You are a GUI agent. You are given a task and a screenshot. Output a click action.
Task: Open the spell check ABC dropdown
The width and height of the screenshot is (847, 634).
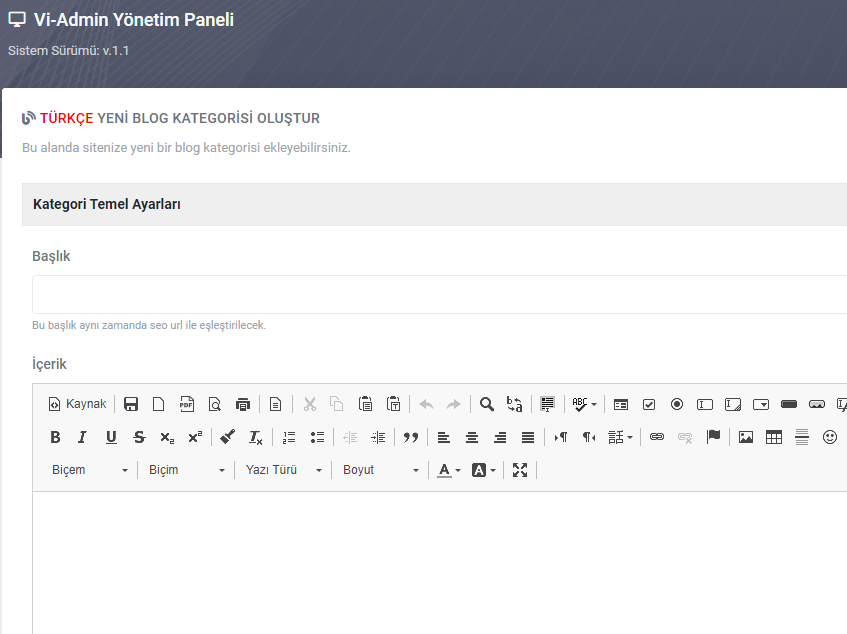pyautogui.click(x=584, y=404)
